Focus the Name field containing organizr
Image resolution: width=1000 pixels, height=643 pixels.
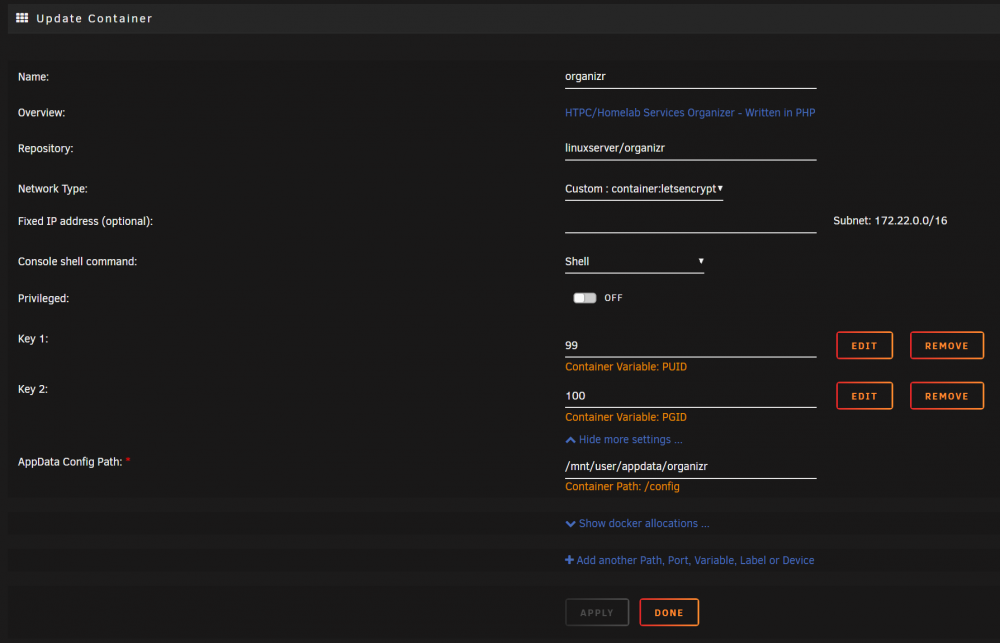(x=690, y=77)
